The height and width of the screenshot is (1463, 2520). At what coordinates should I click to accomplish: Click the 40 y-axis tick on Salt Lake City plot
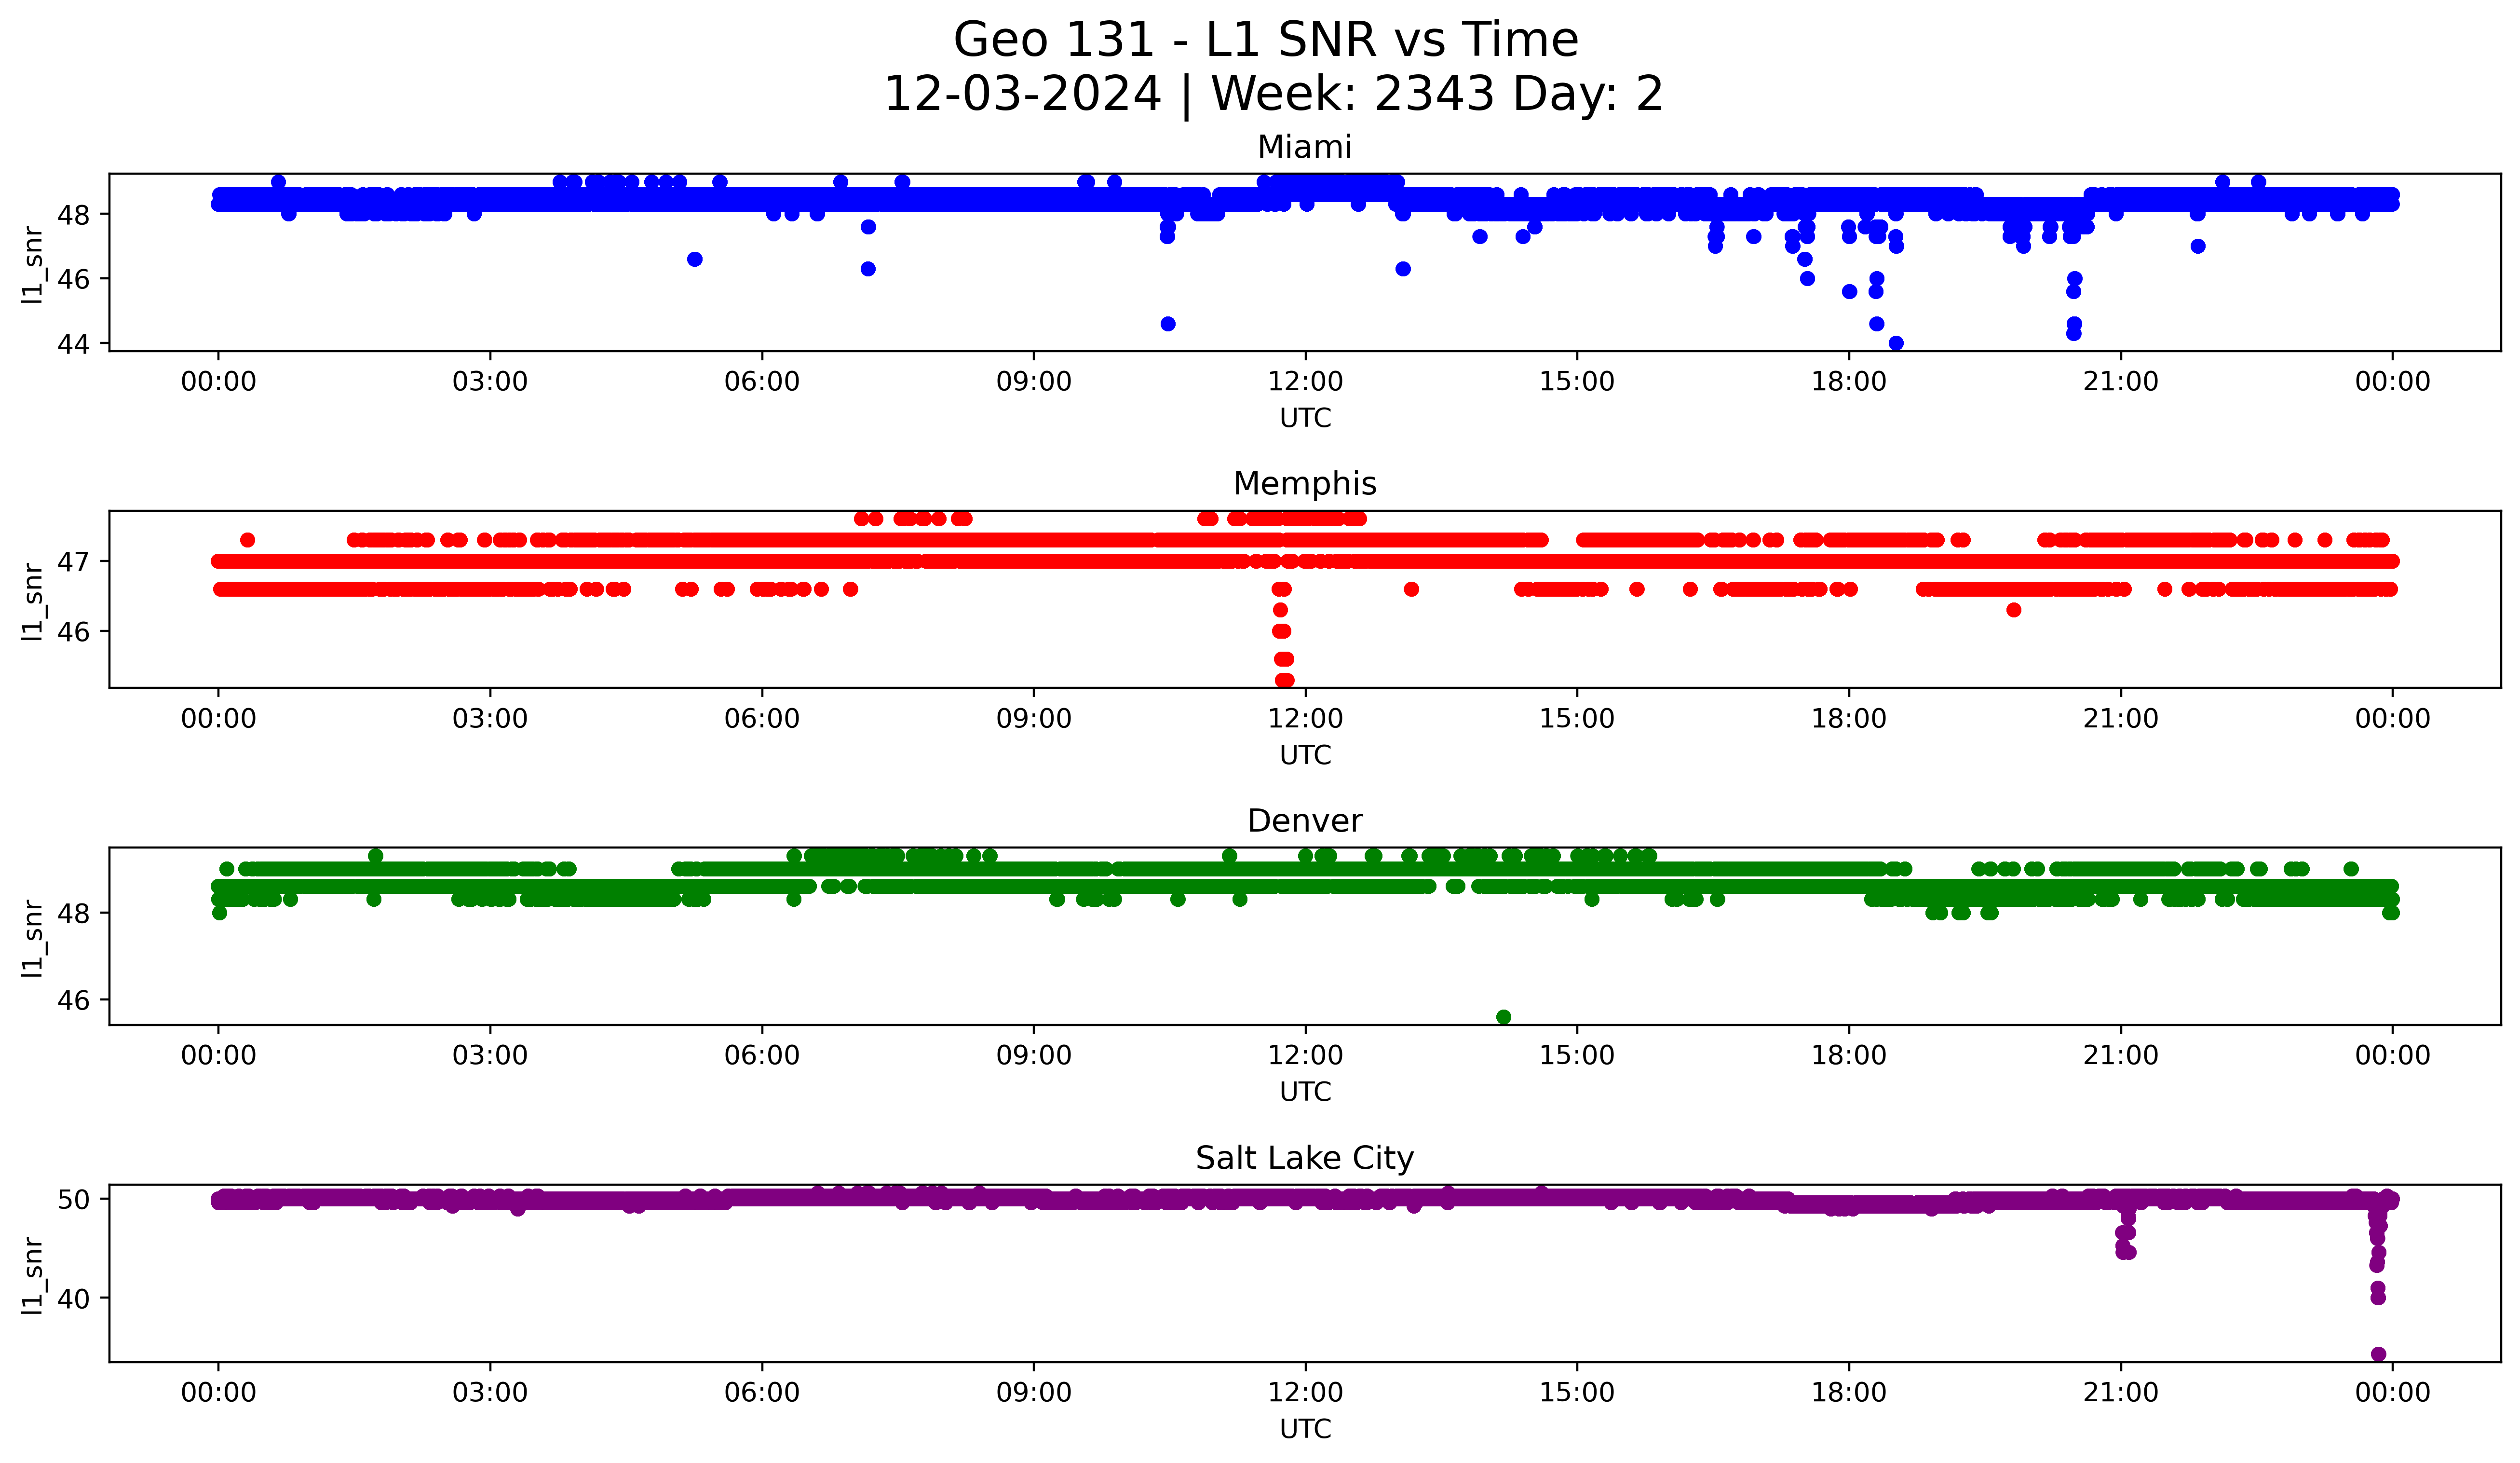73,1298
